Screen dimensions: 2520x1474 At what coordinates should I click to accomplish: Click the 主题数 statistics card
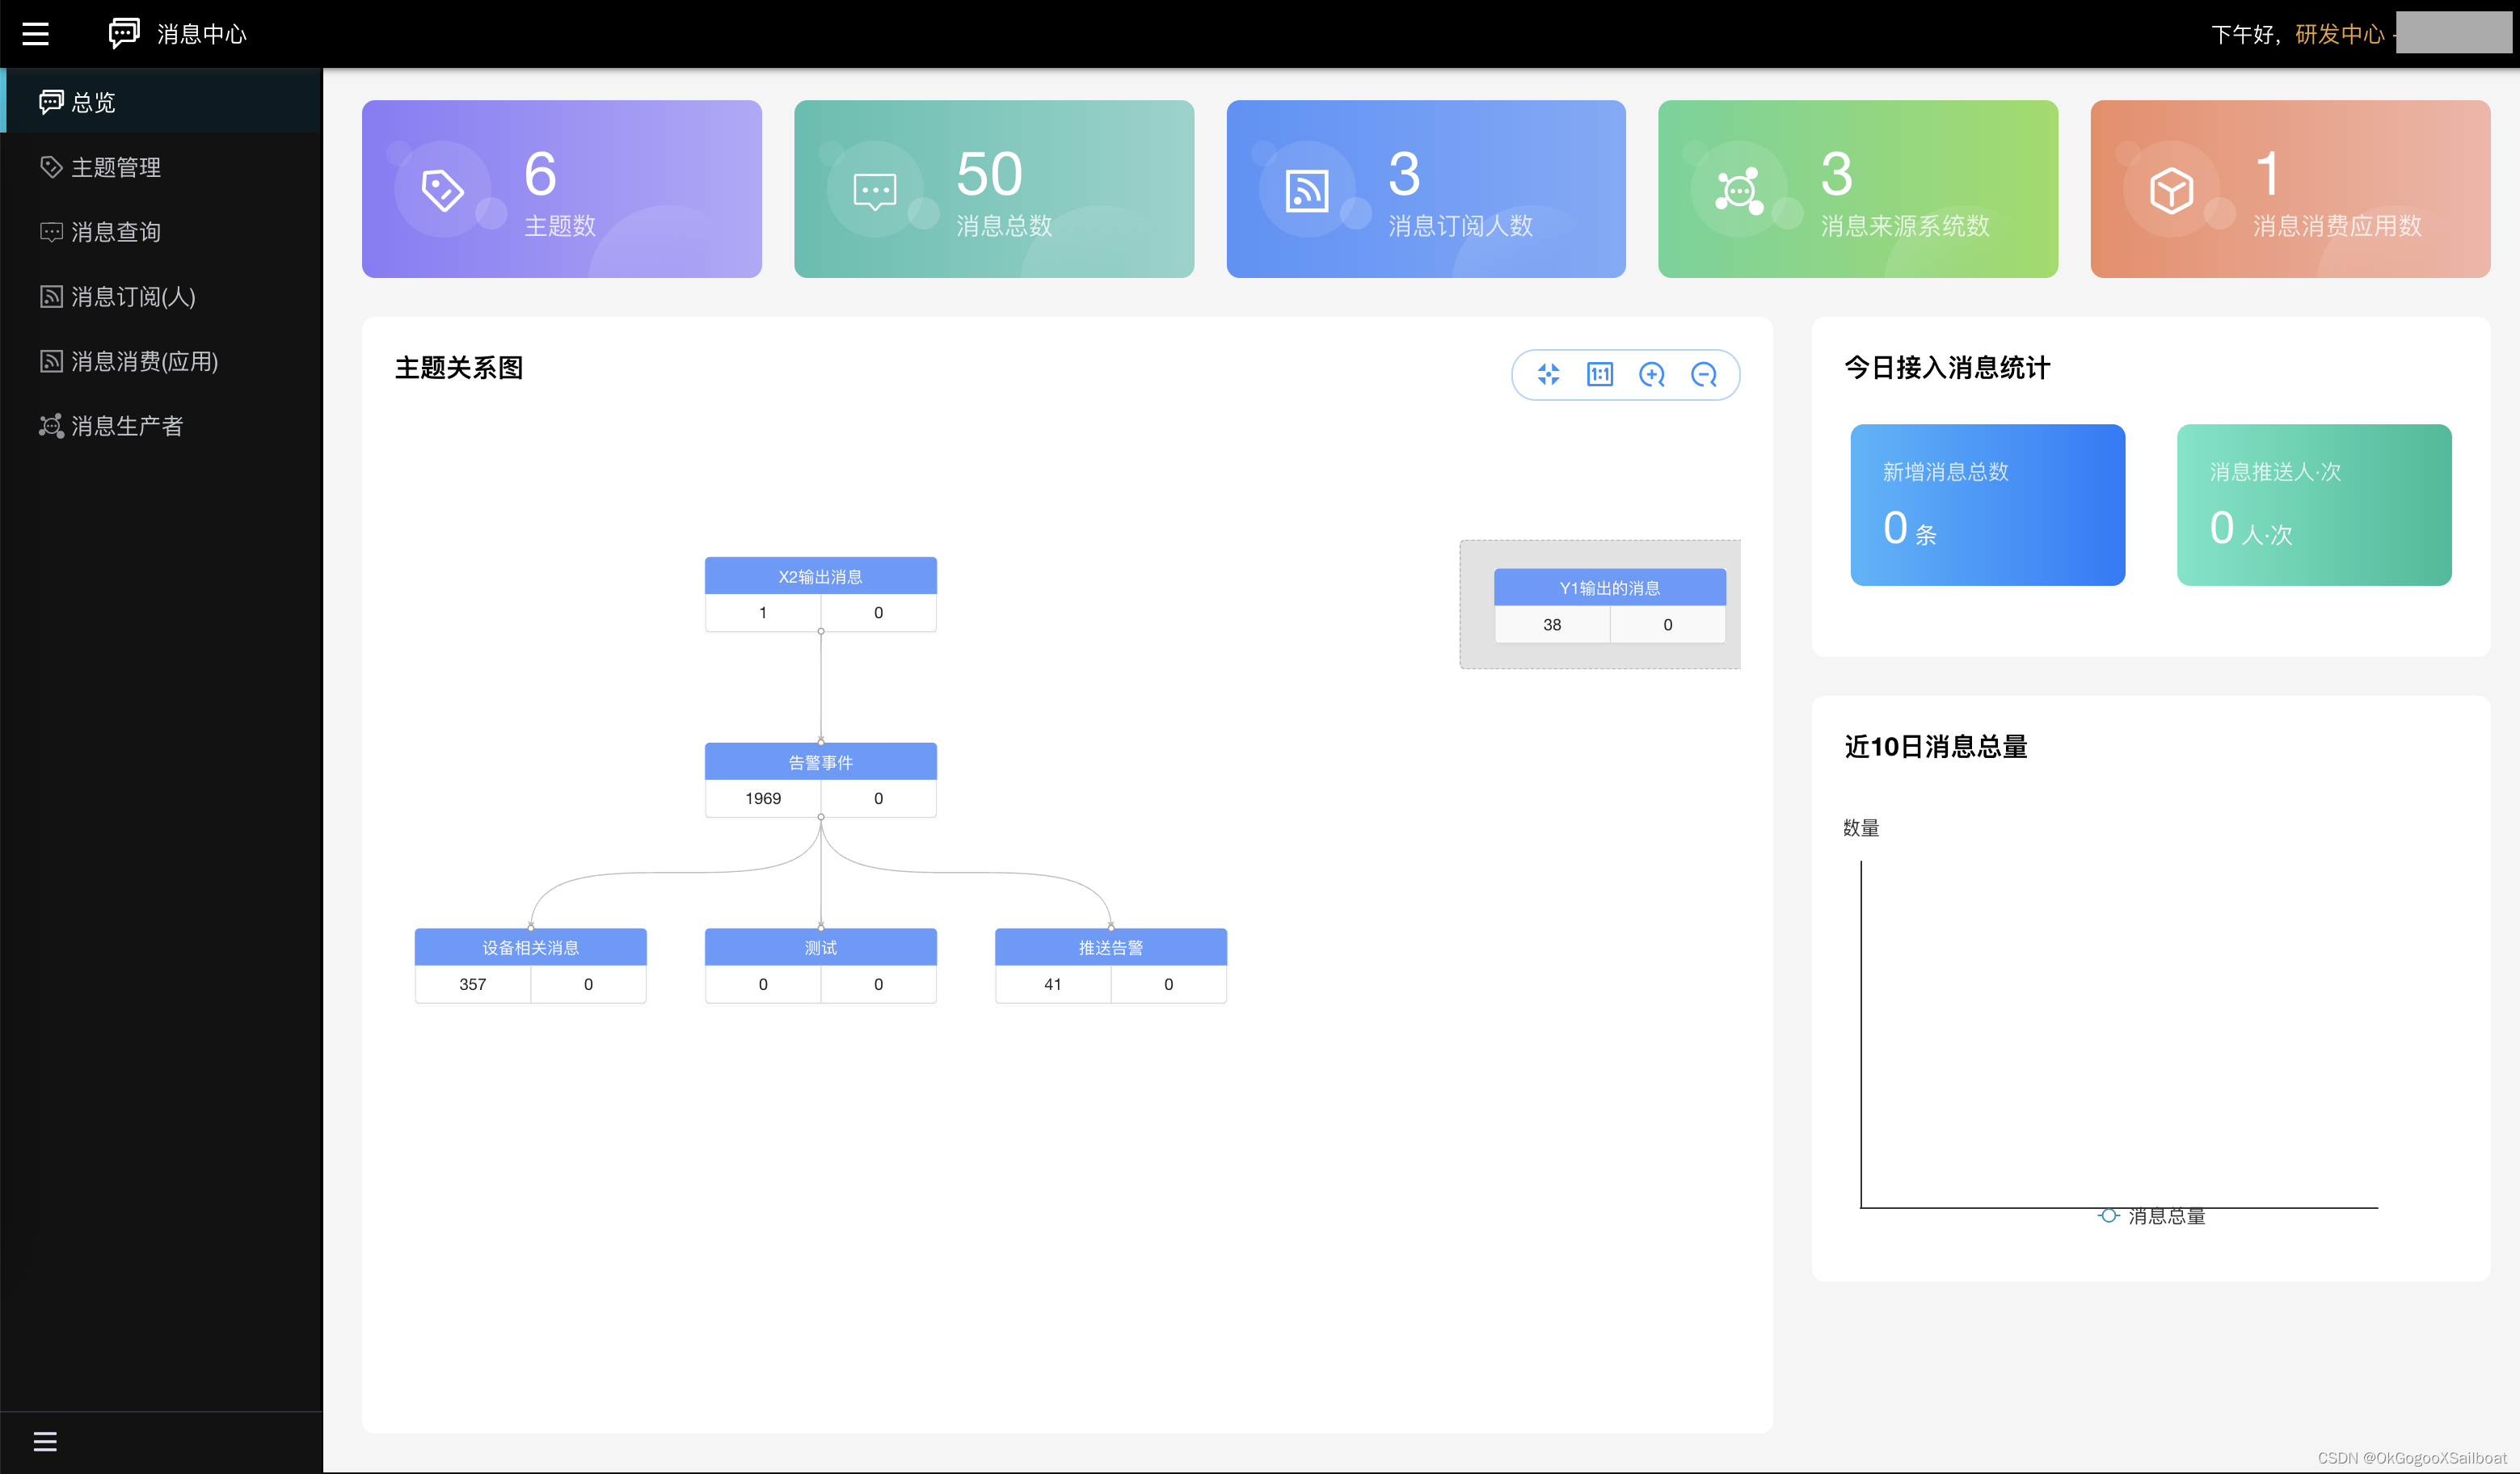pos(562,189)
